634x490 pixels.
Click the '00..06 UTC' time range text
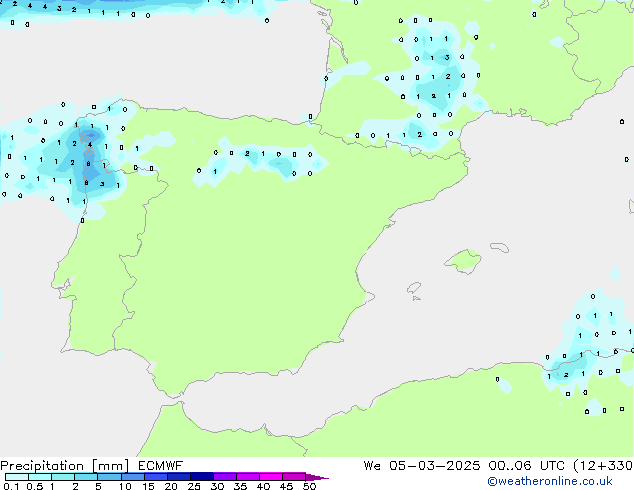coord(526,466)
